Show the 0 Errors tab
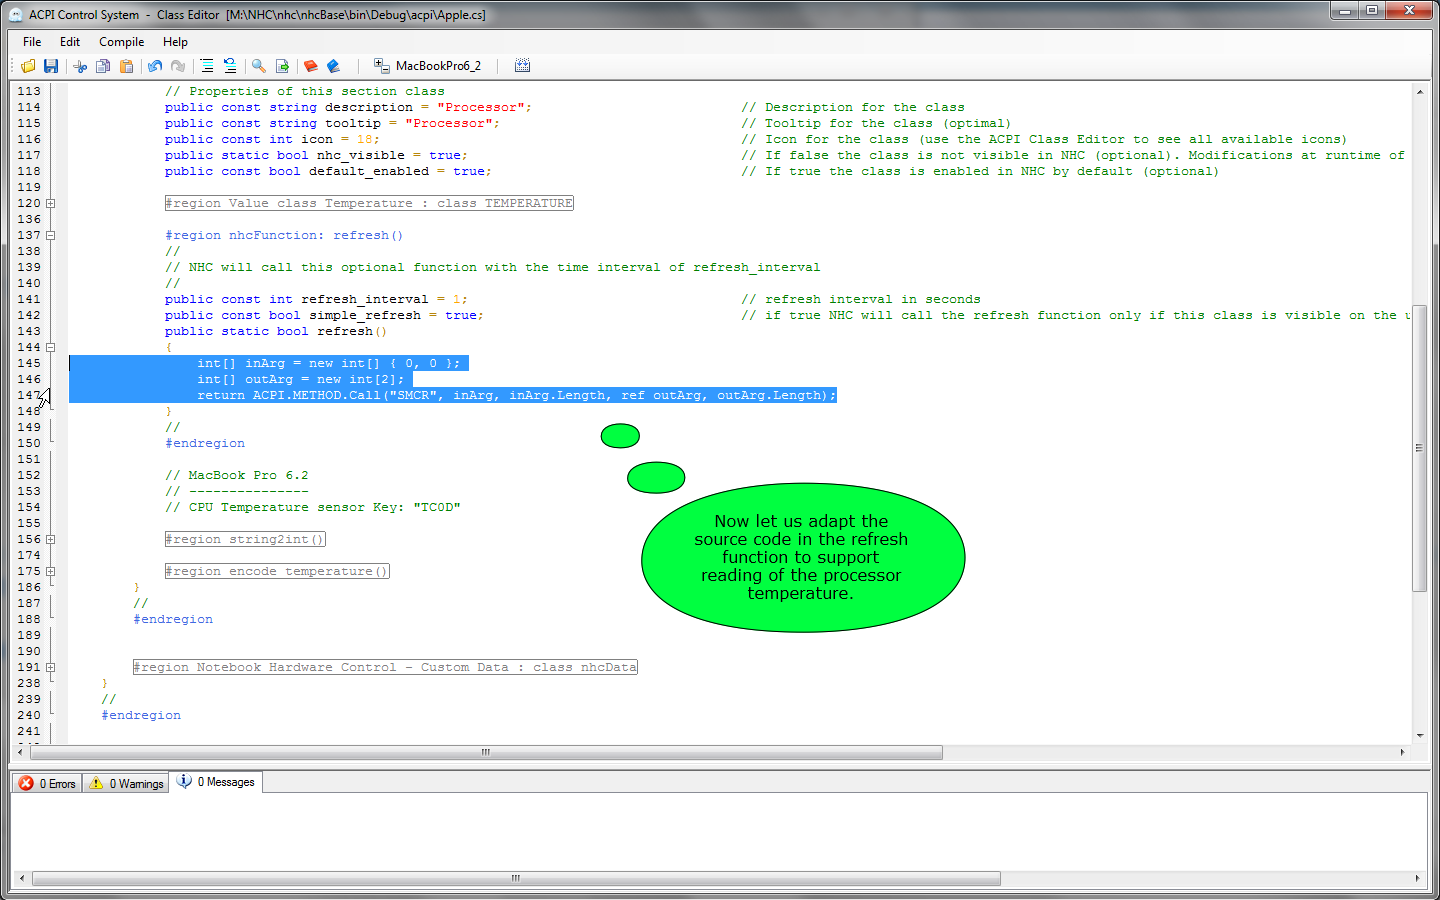 point(48,783)
